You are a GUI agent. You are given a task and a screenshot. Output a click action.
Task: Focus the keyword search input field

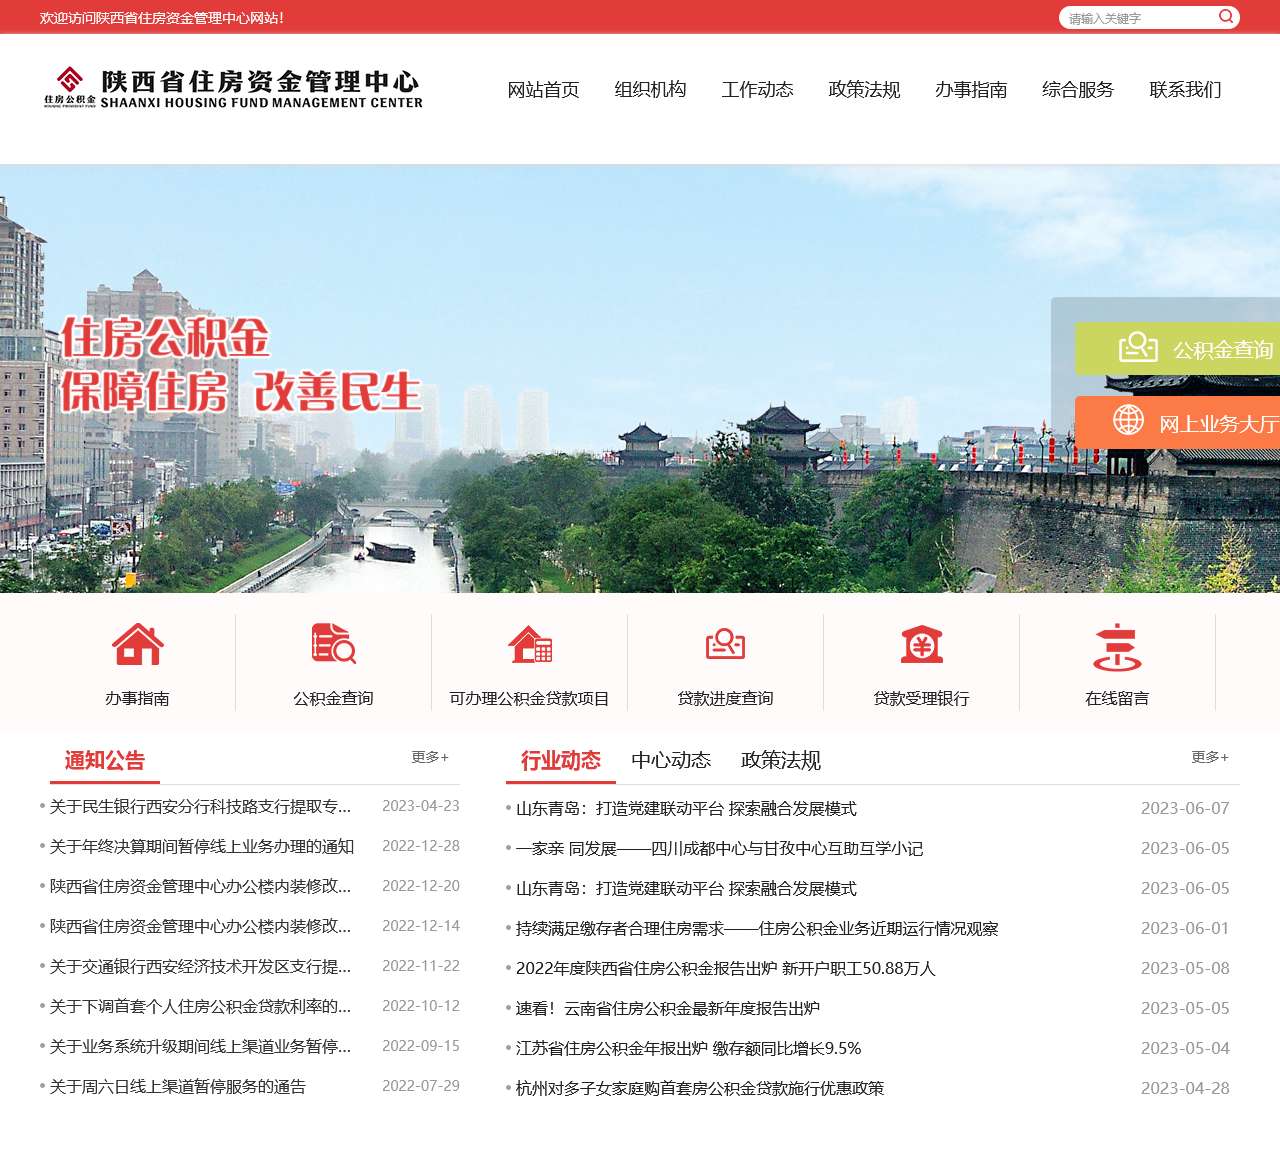[x=1140, y=18]
